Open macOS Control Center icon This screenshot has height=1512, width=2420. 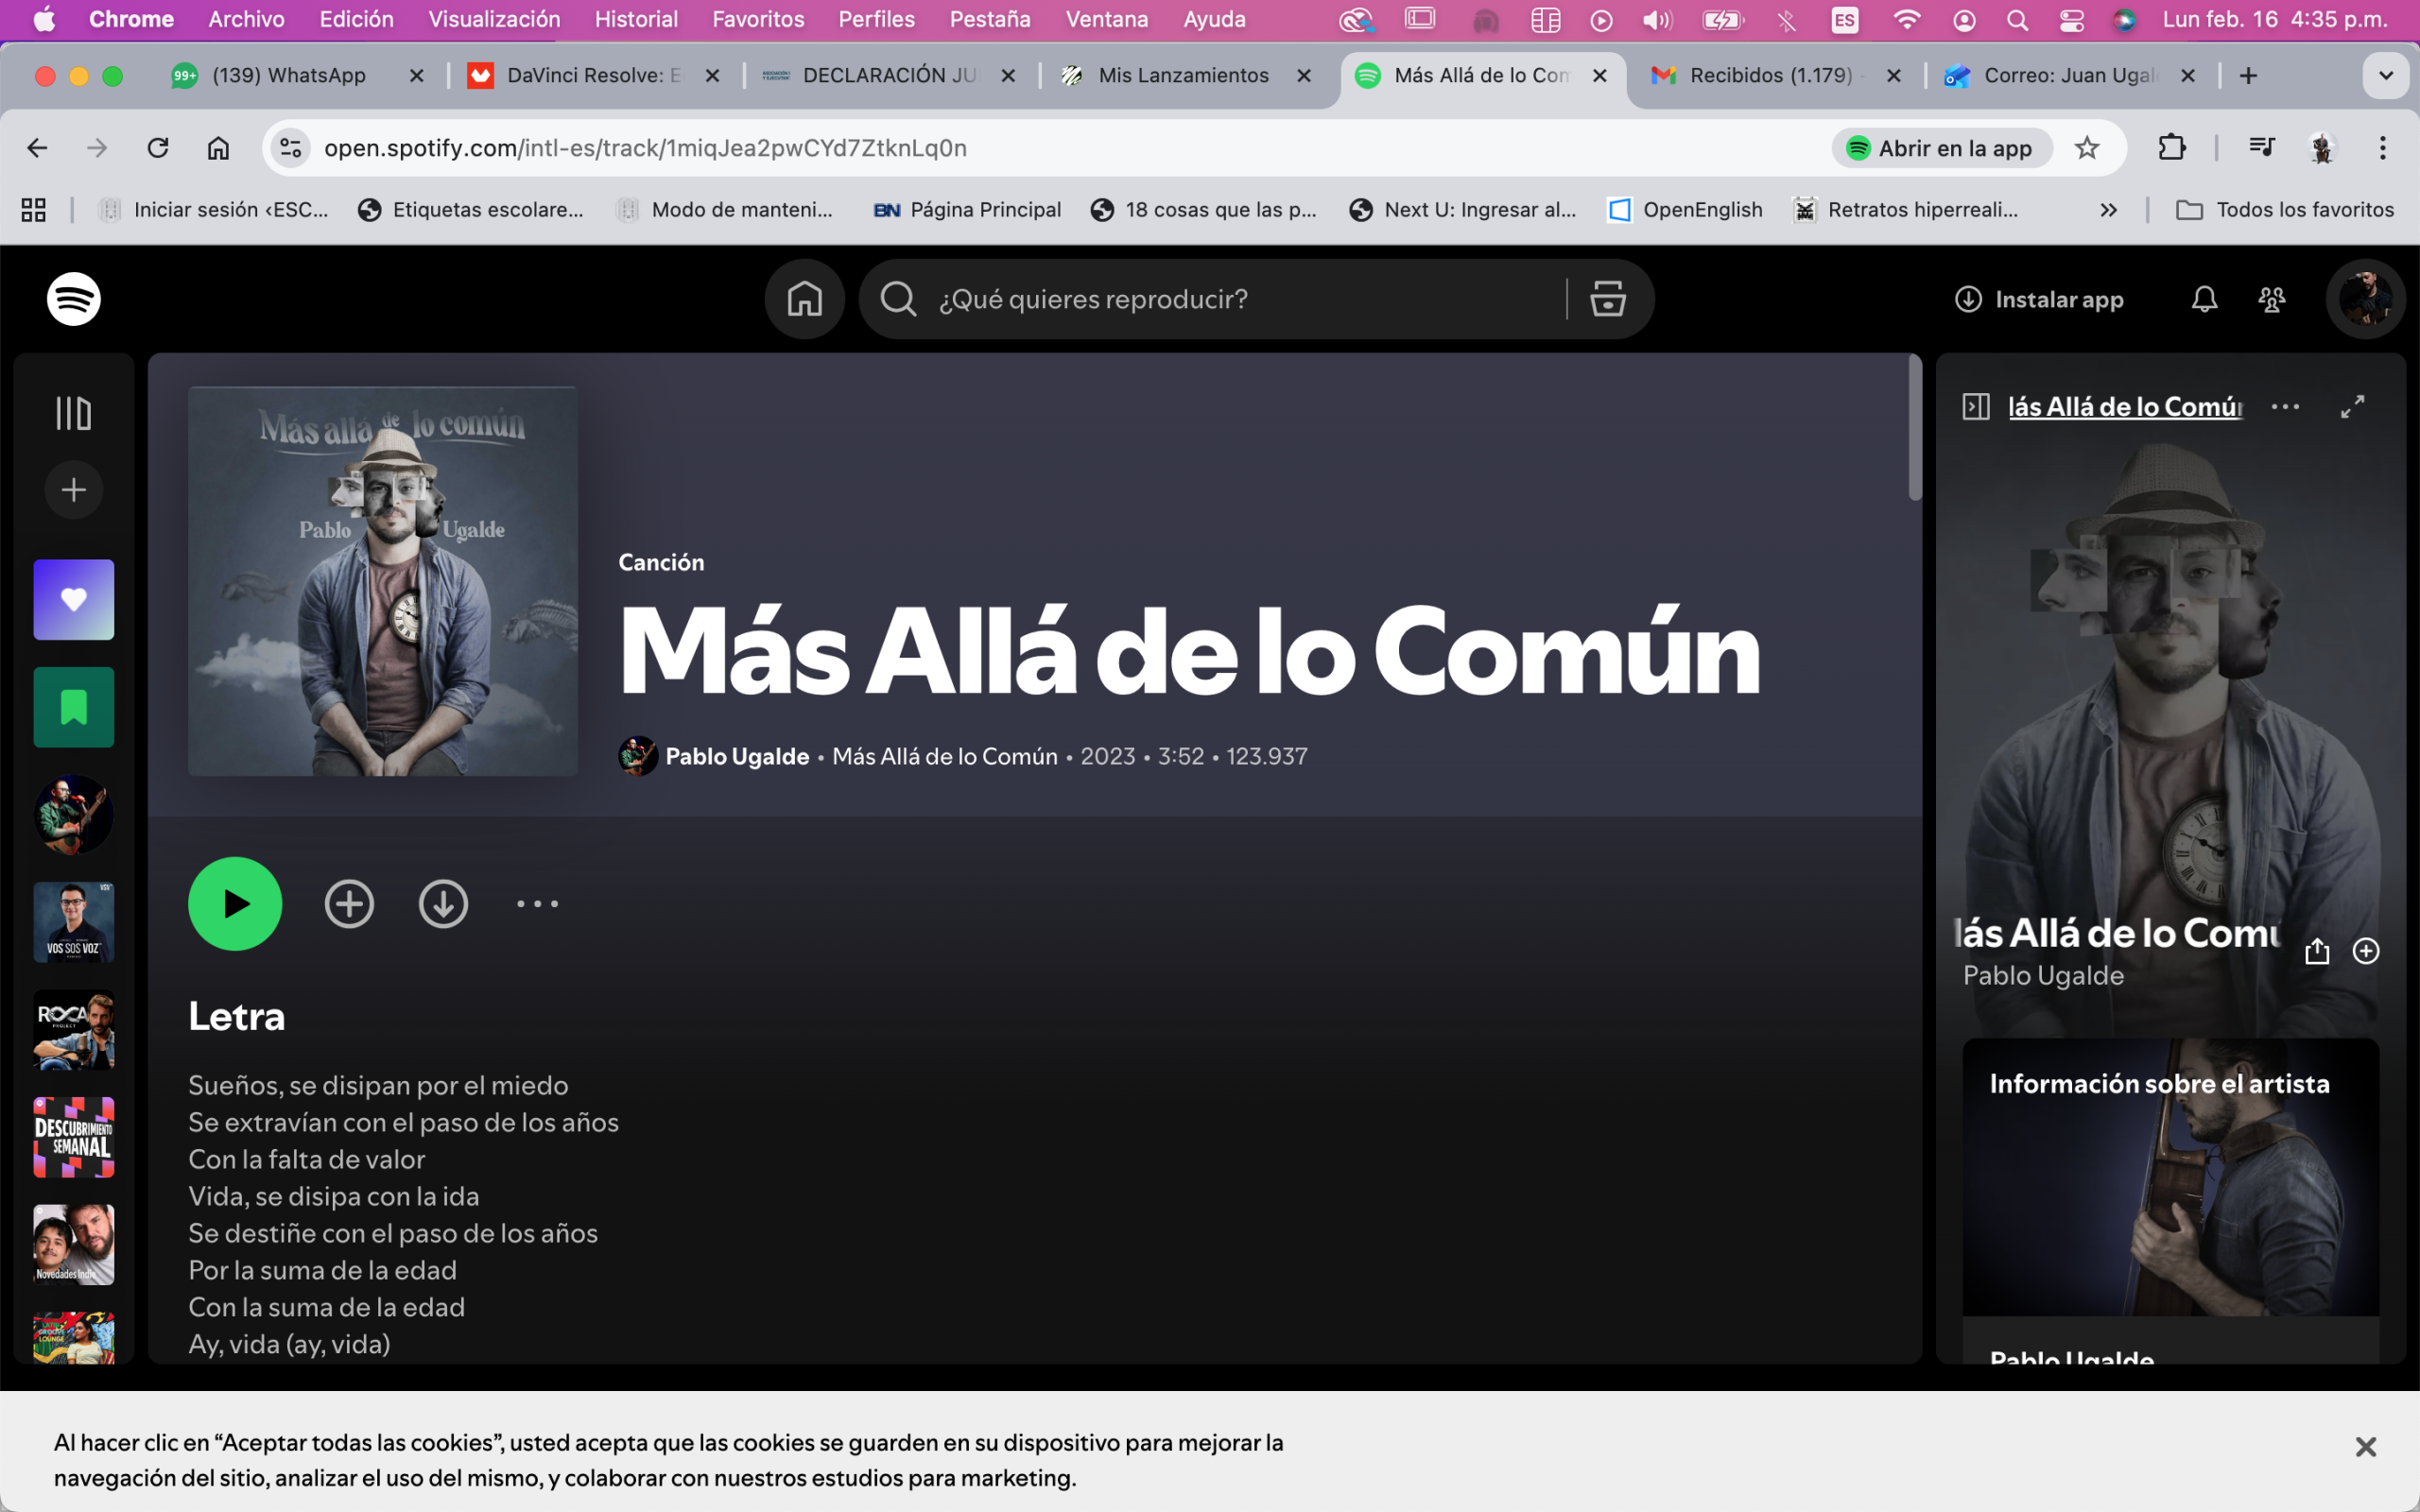[x=2071, y=19]
